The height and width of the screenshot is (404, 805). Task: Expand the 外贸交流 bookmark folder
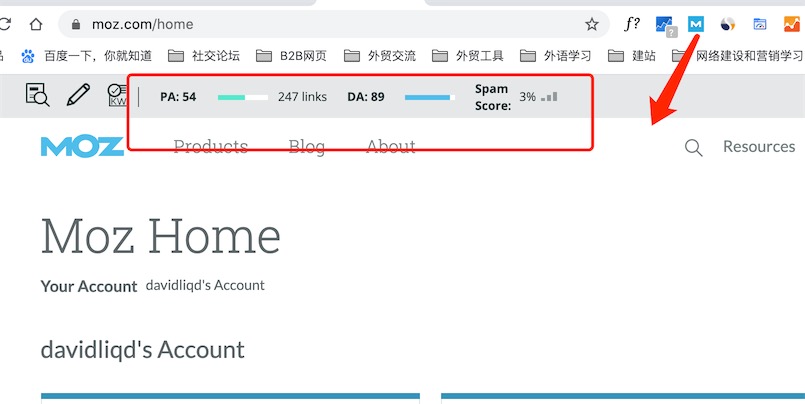379,56
